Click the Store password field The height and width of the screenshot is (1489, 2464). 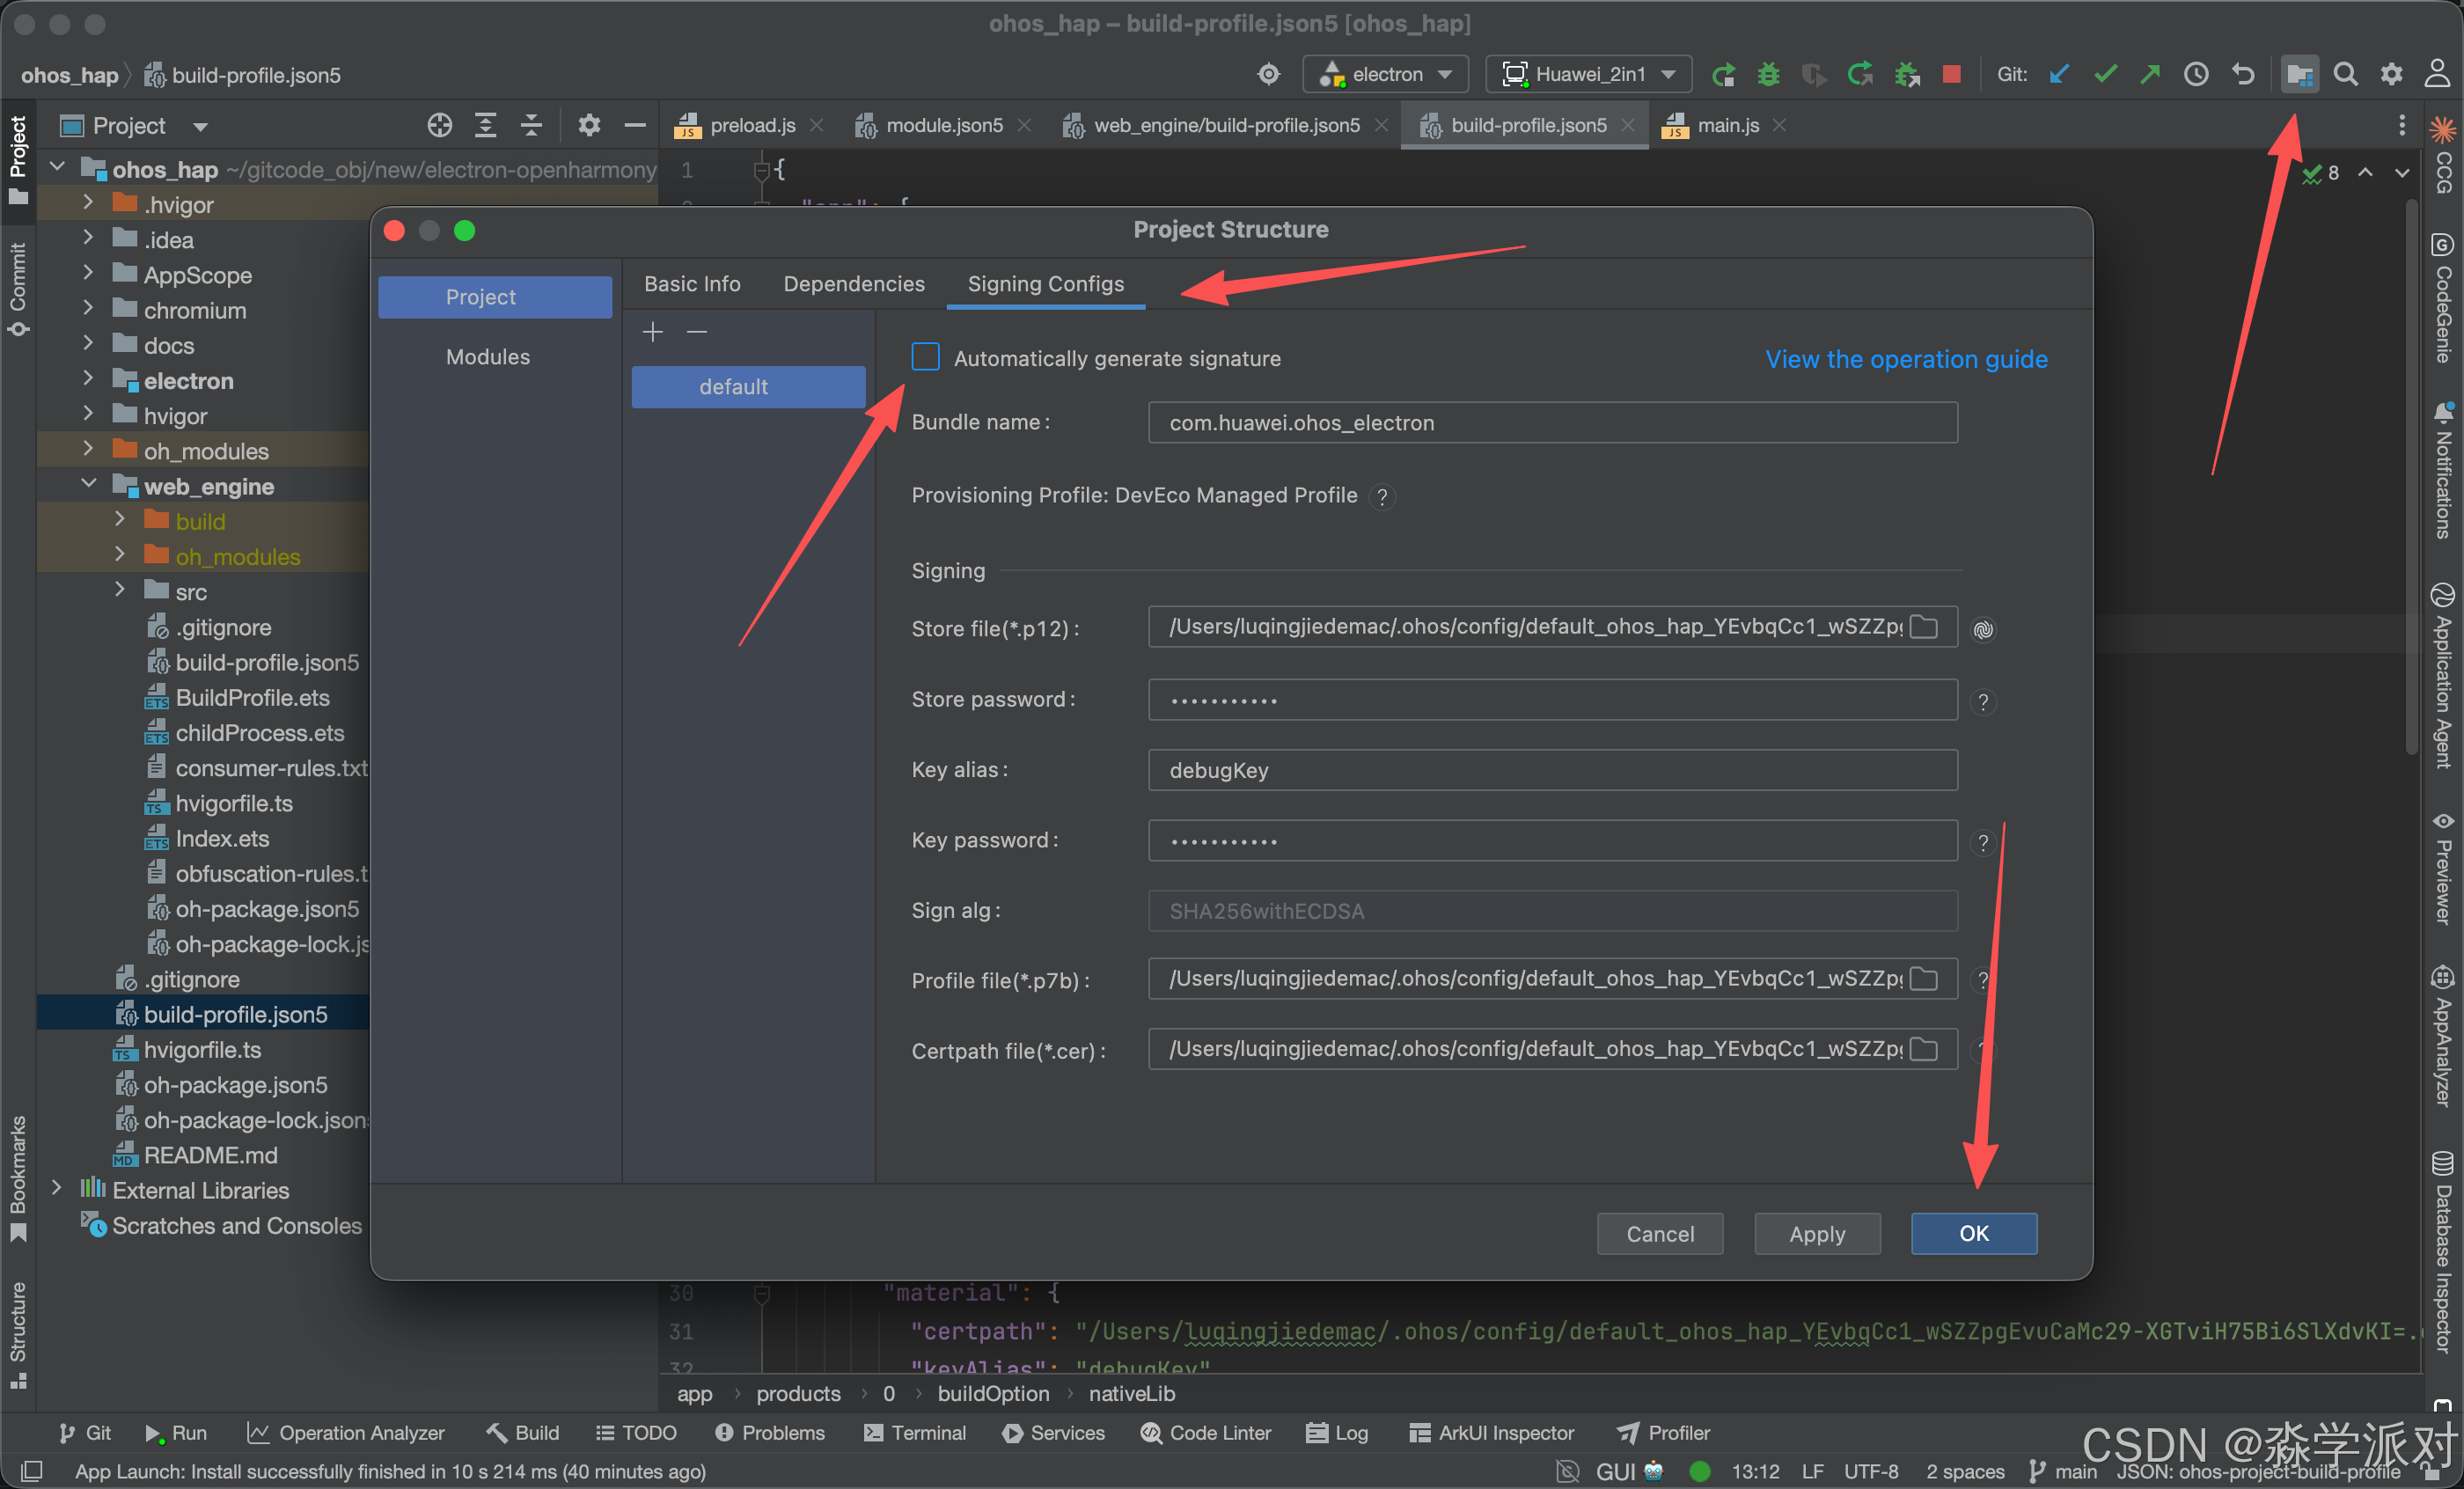tap(1552, 700)
